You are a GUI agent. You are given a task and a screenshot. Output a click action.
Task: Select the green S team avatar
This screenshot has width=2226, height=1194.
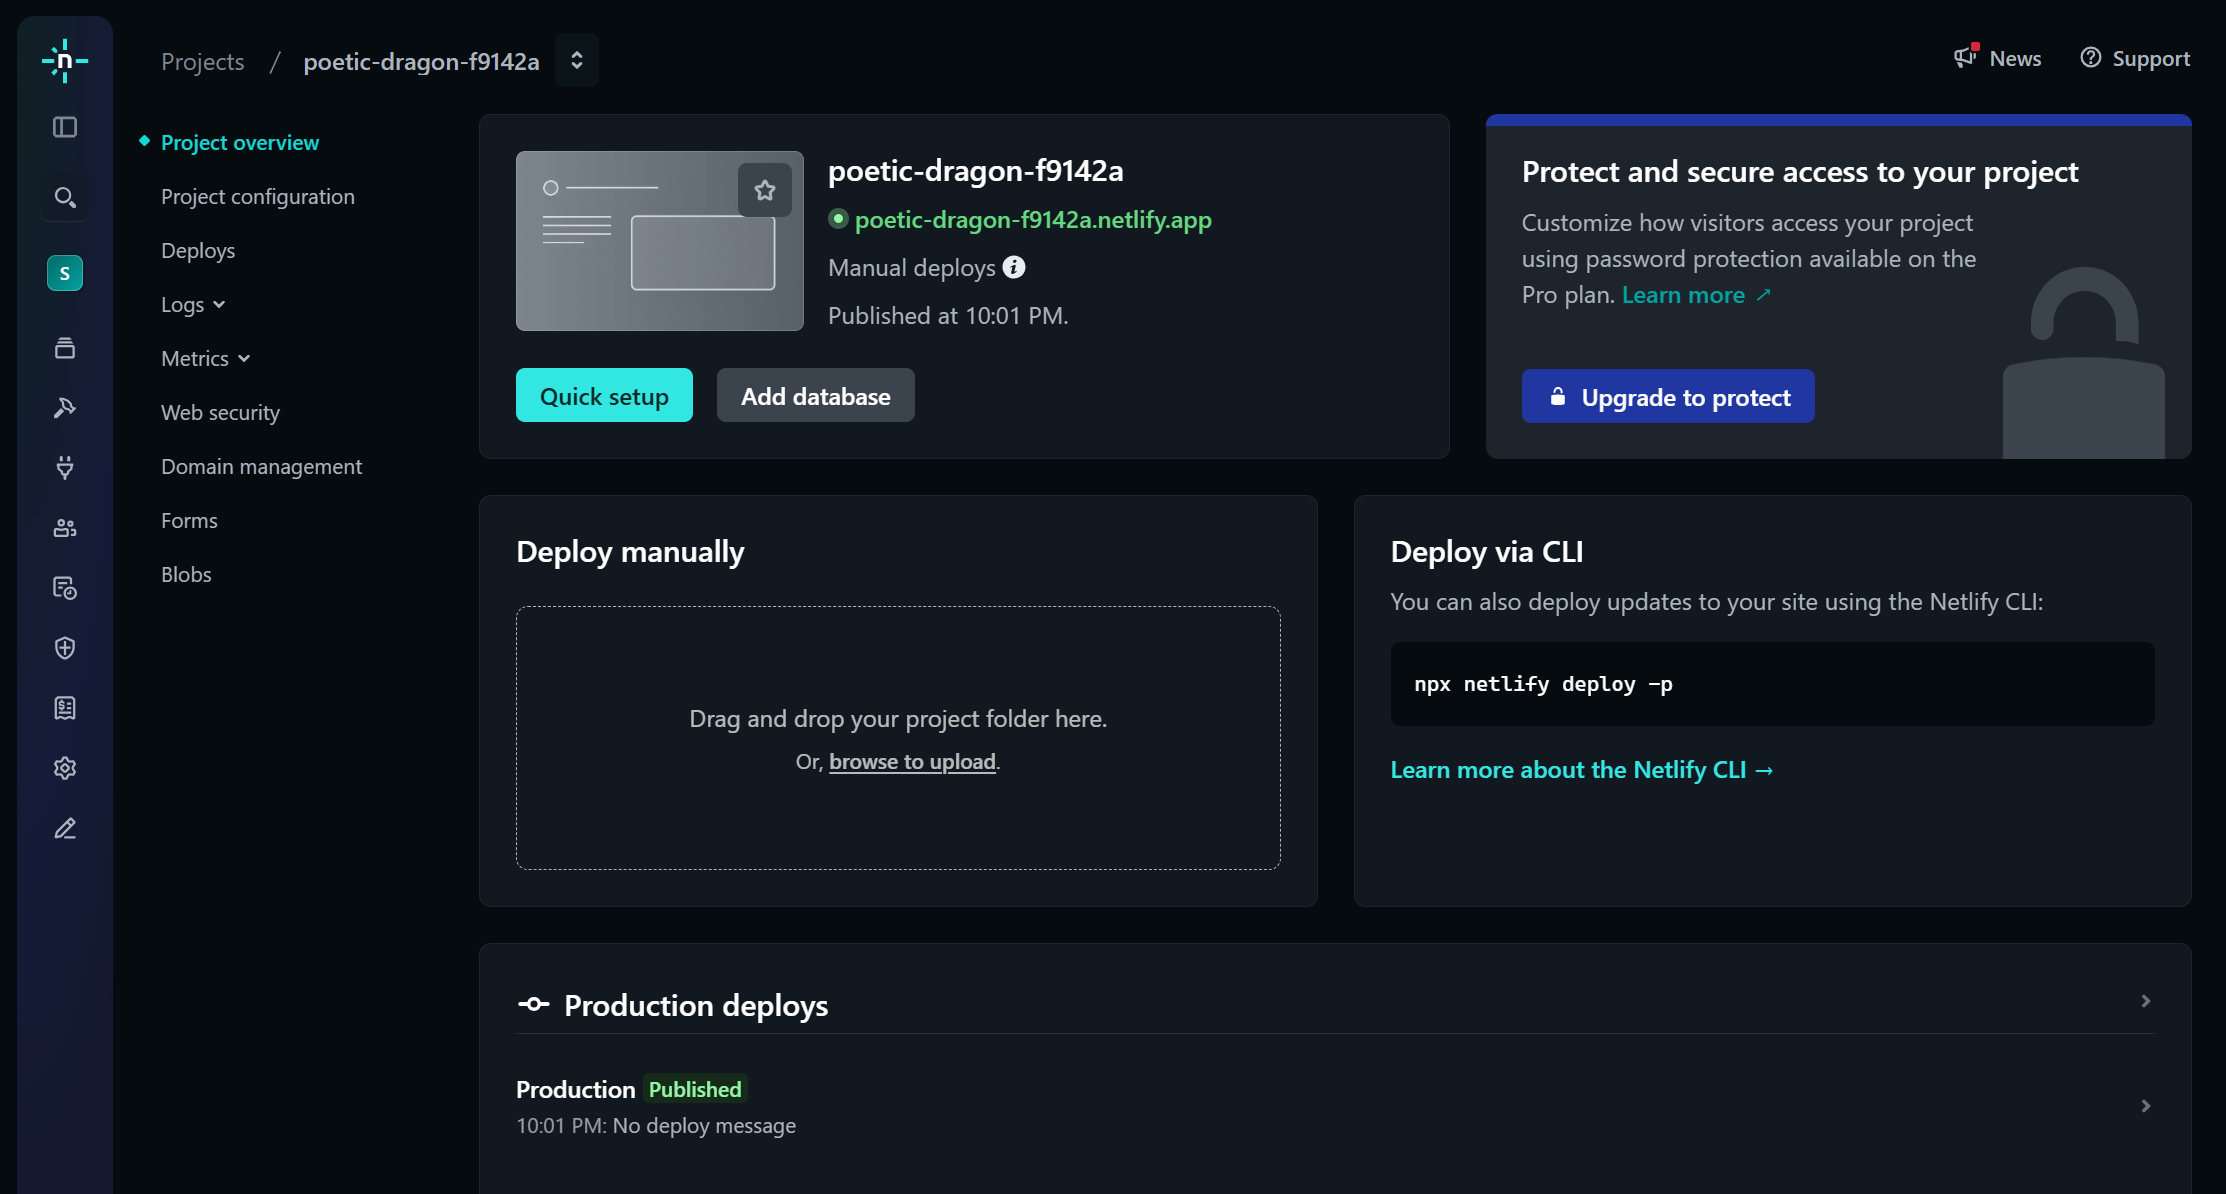pos(65,273)
